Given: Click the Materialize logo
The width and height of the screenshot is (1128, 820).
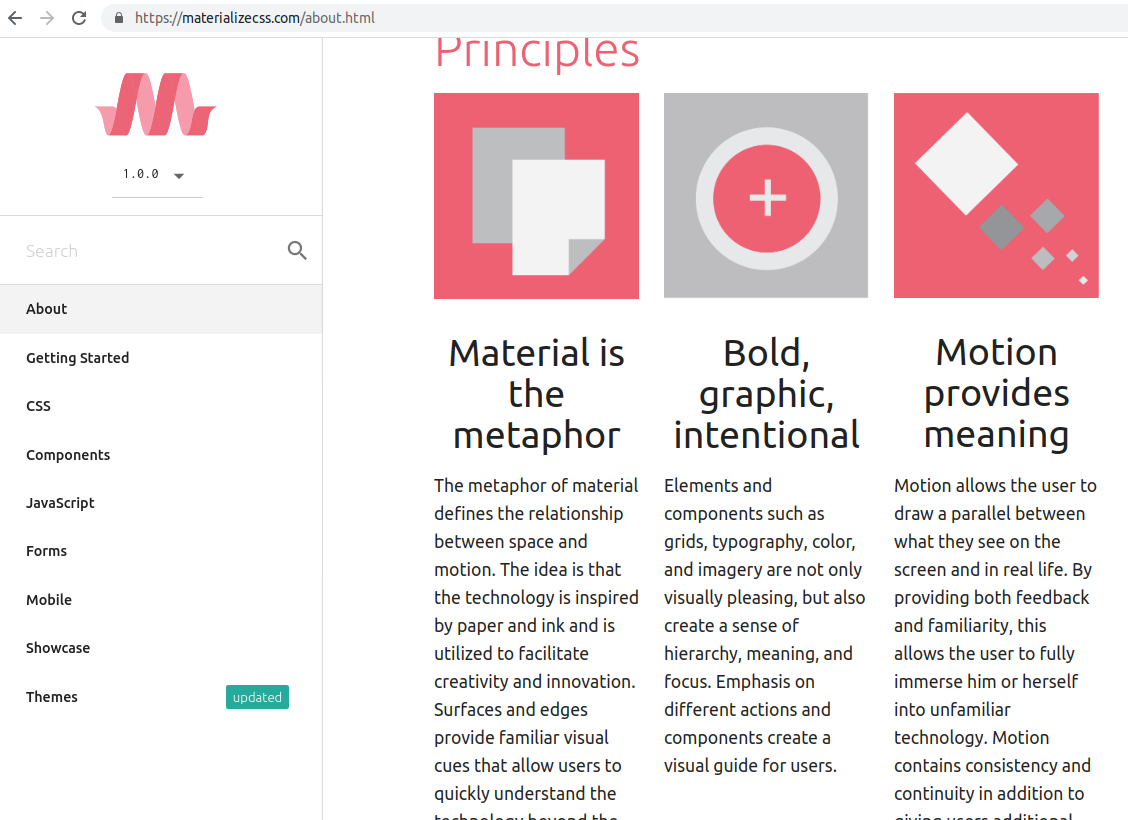Looking at the screenshot, I should [155, 103].
